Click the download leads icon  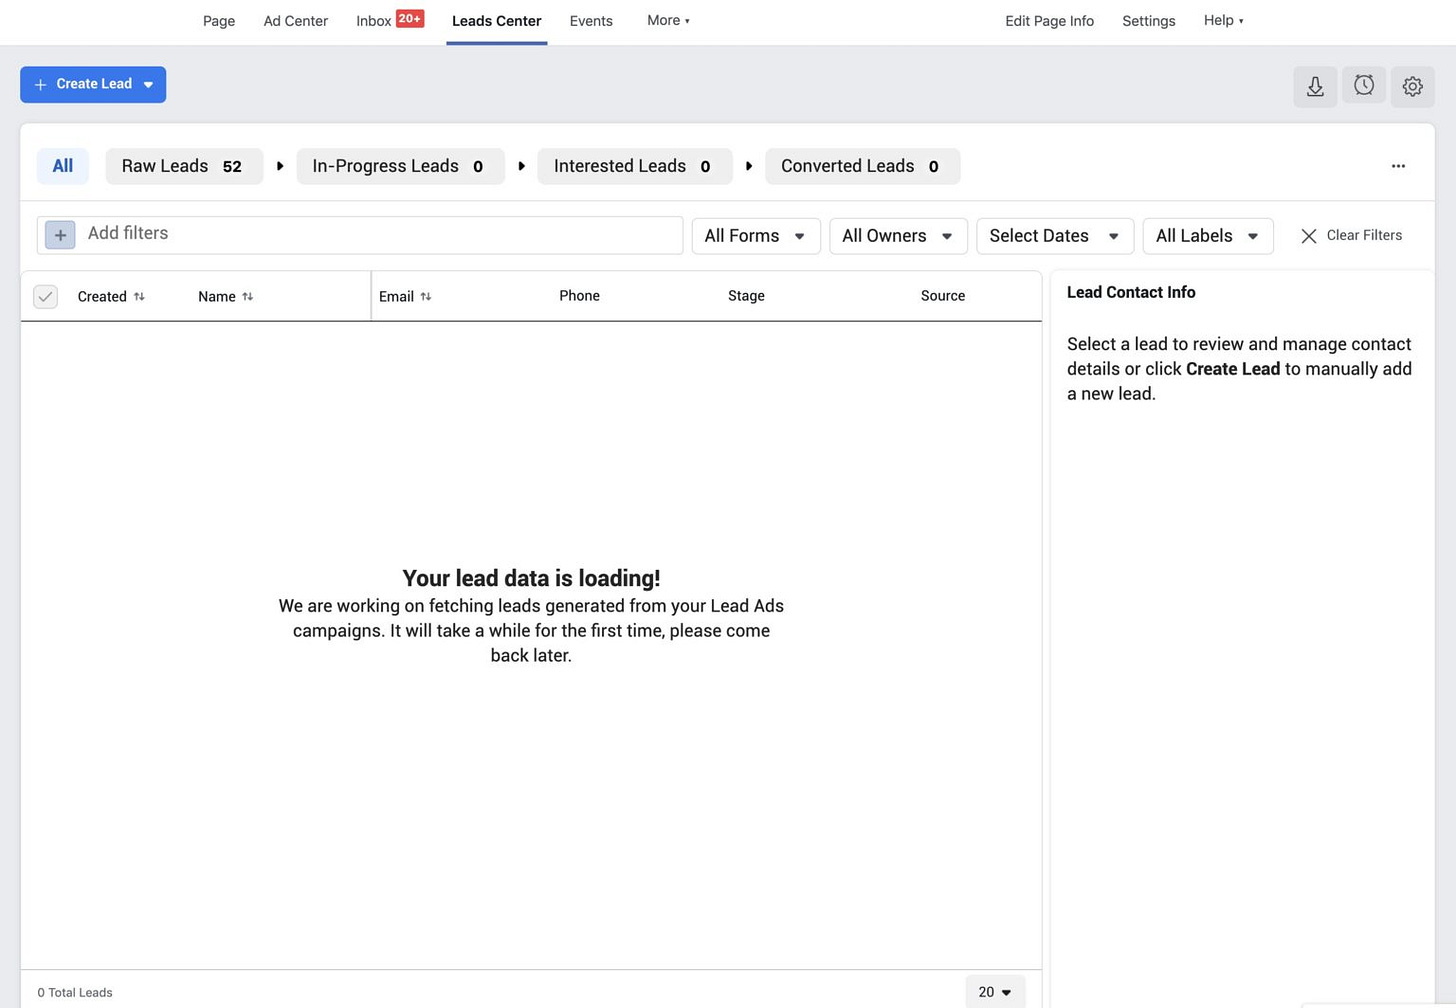tap(1314, 86)
